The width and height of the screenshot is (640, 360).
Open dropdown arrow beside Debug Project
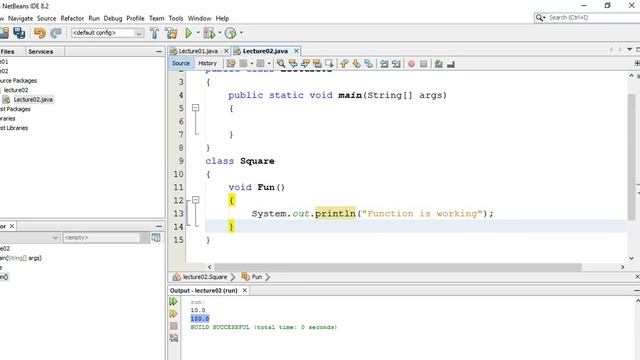coord(220,33)
